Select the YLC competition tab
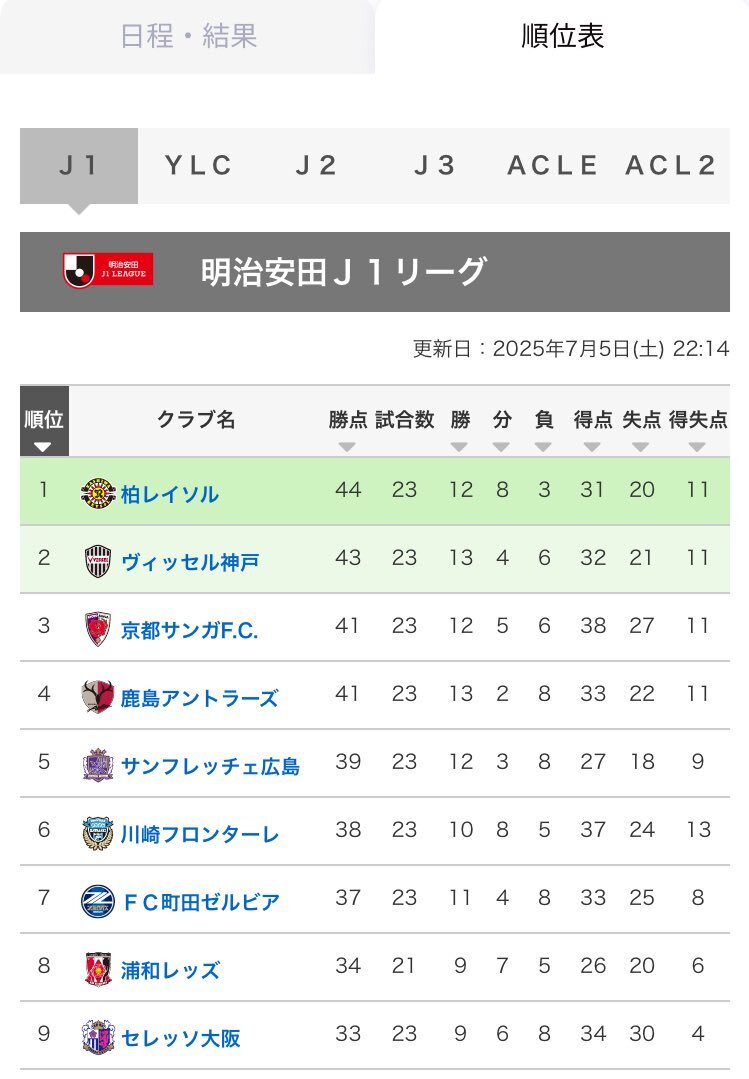This screenshot has width=749, height=1079. tap(198, 166)
